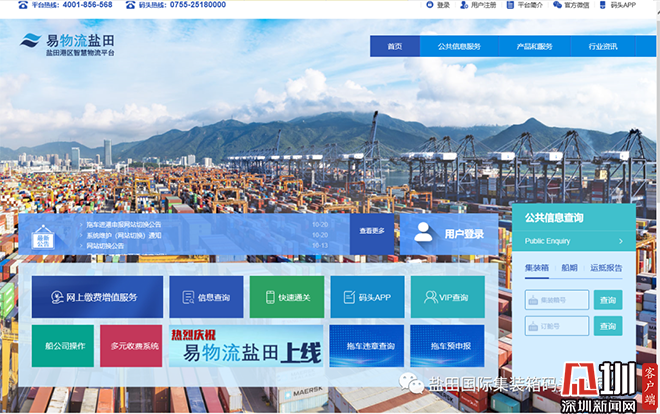Click the 用户登录 user login button
Image resolution: width=660 pixels, height=414 pixels.
pyautogui.click(x=449, y=234)
